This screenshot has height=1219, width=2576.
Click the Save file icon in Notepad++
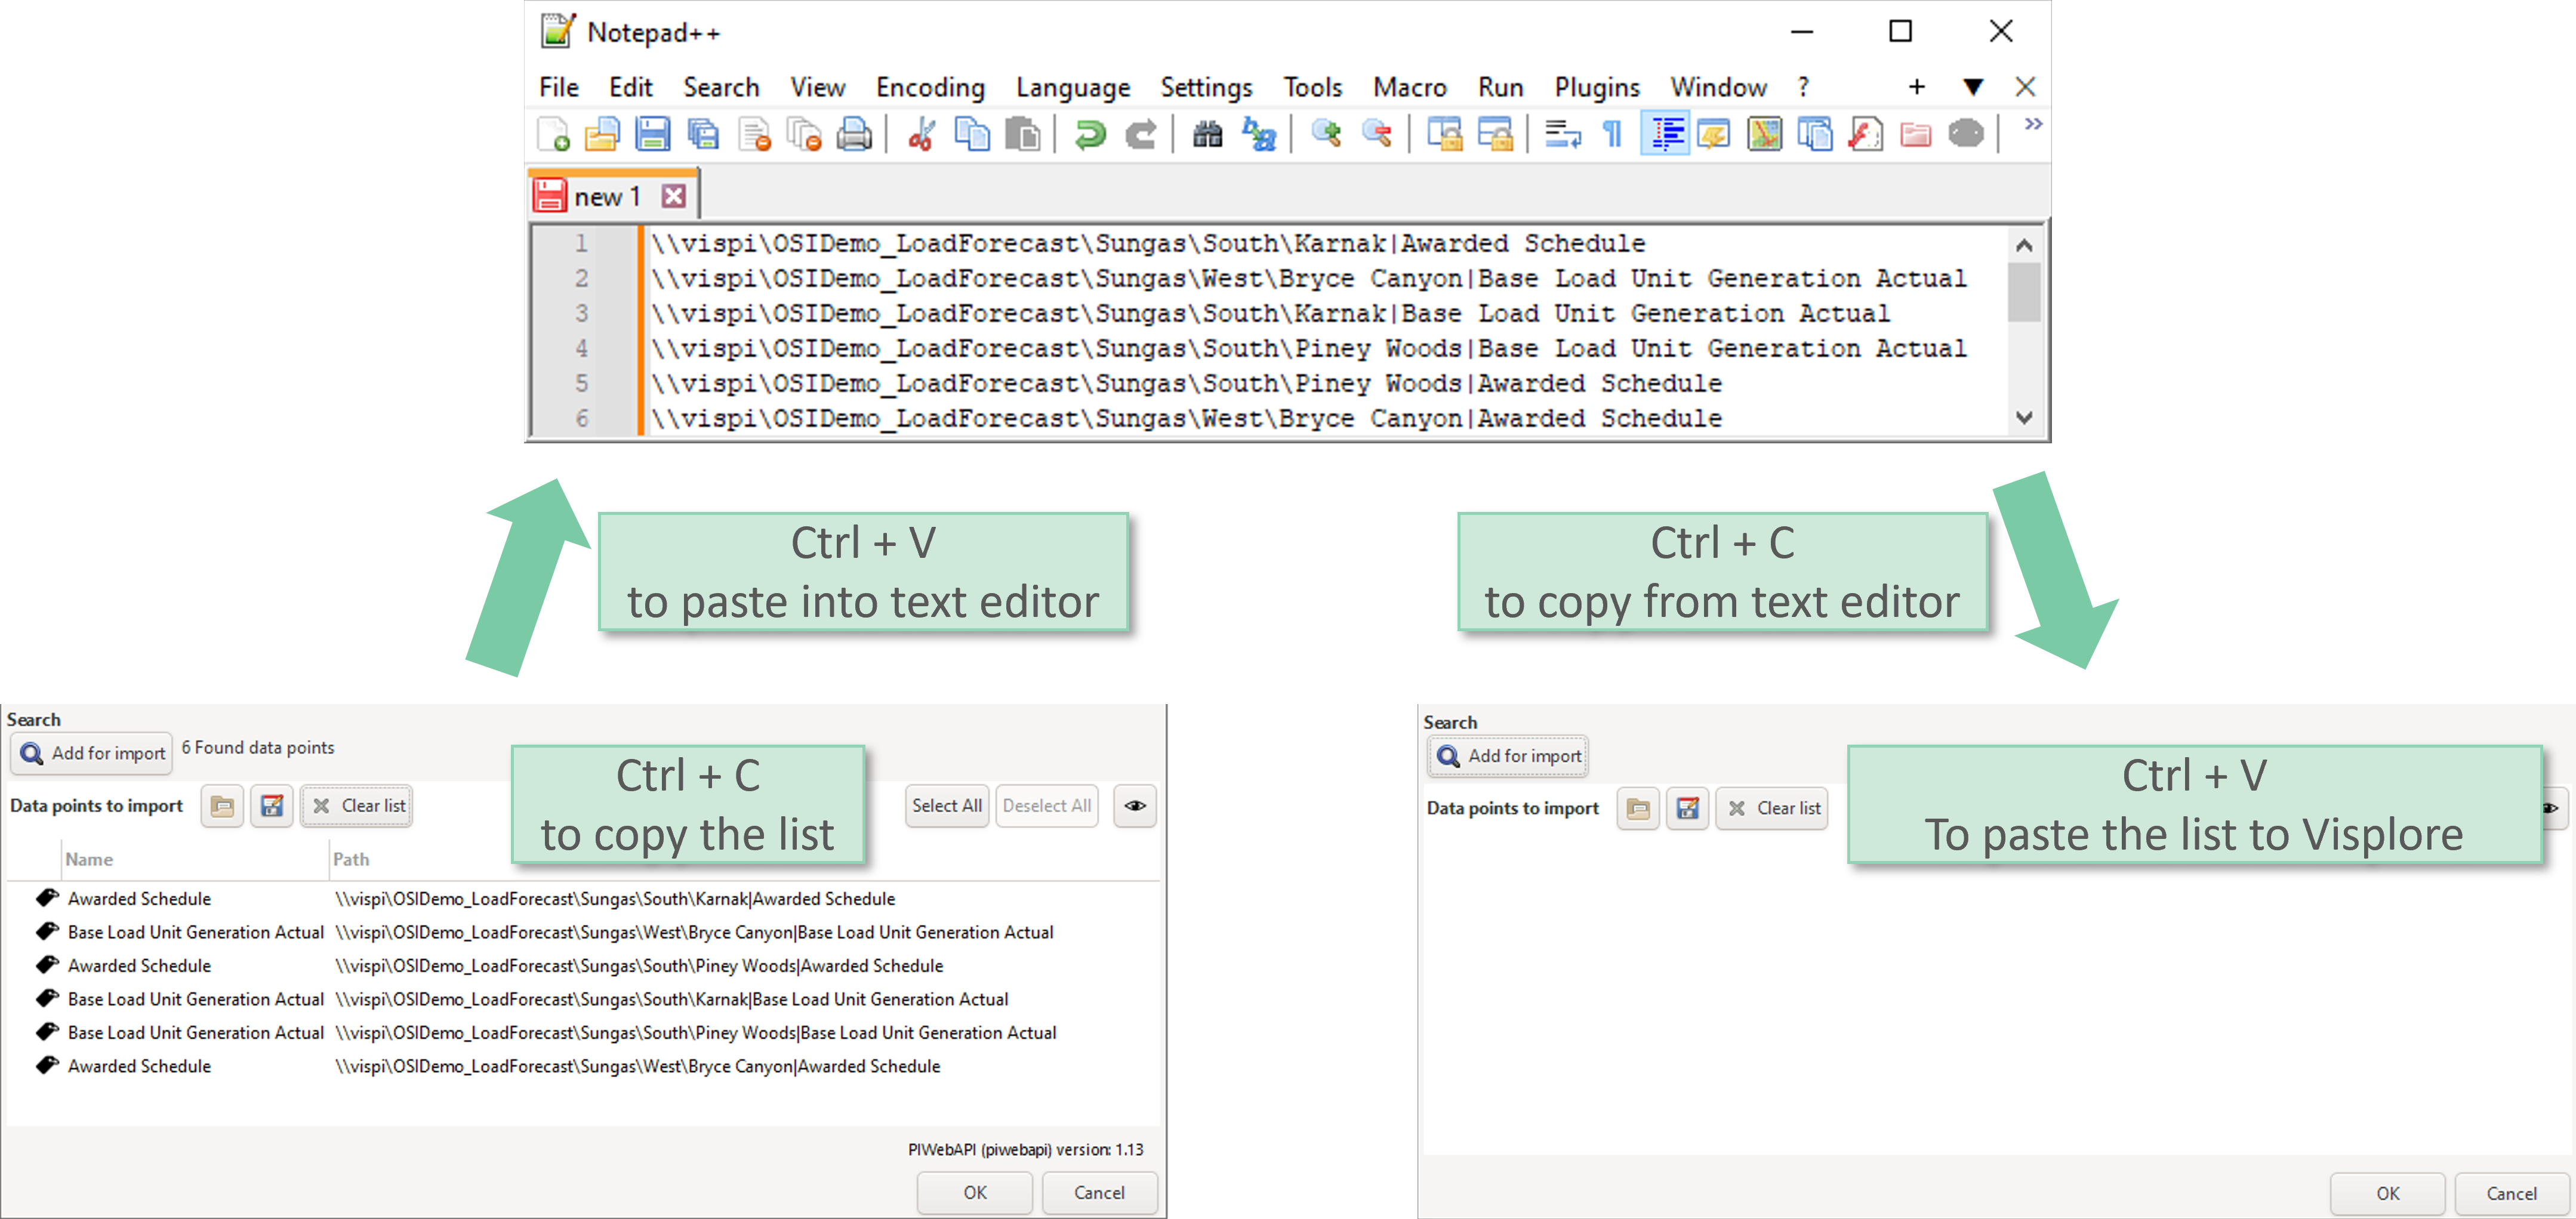click(652, 134)
